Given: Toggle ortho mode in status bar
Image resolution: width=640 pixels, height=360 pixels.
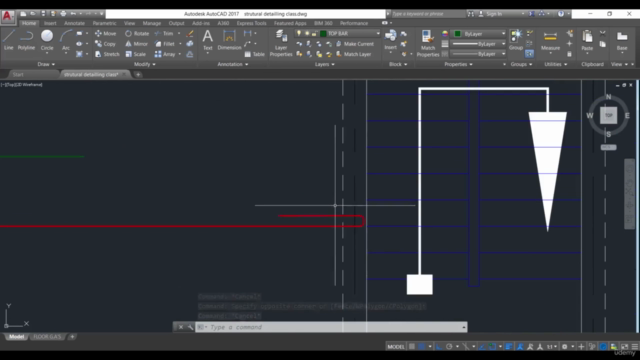Looking at the screenshot, I should (x=439, y=347).
